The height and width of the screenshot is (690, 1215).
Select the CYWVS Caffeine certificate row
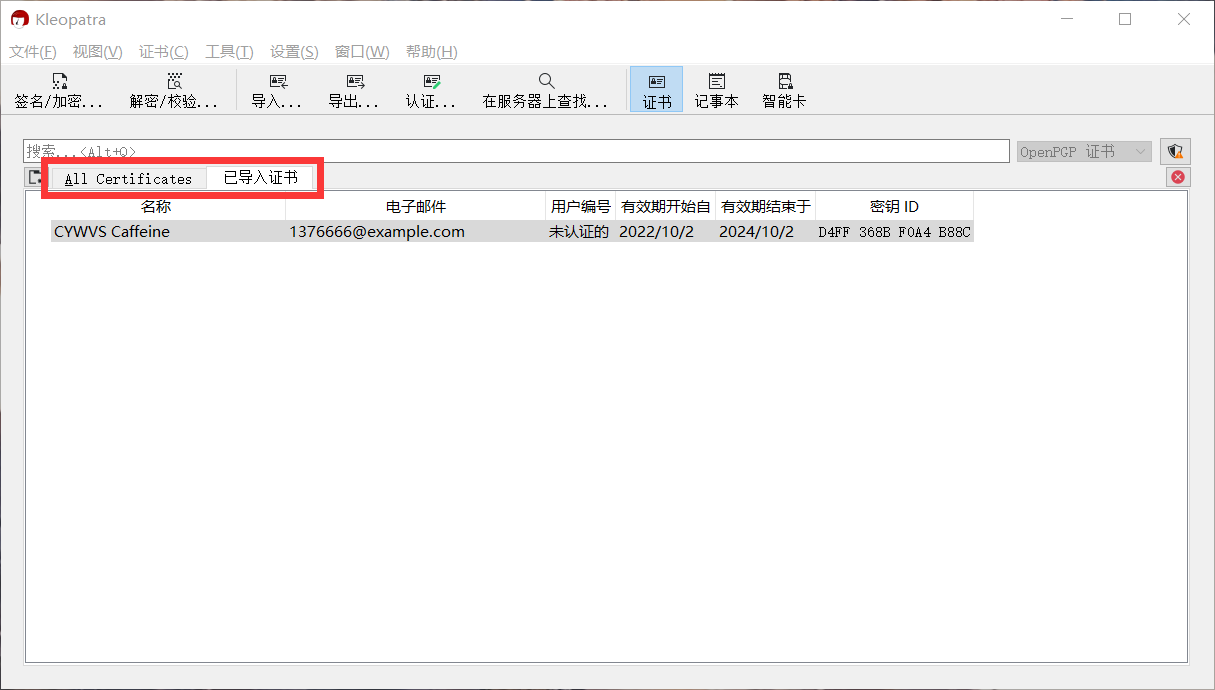click(x=300, y=231)
